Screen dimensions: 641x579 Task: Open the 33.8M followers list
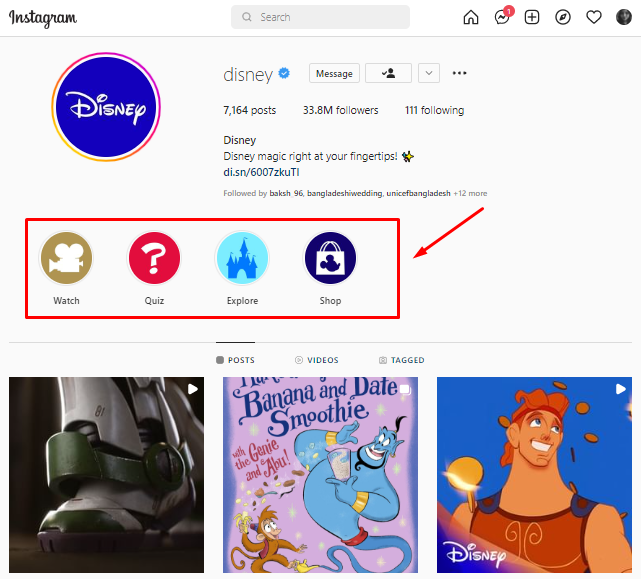click(340, 110)
